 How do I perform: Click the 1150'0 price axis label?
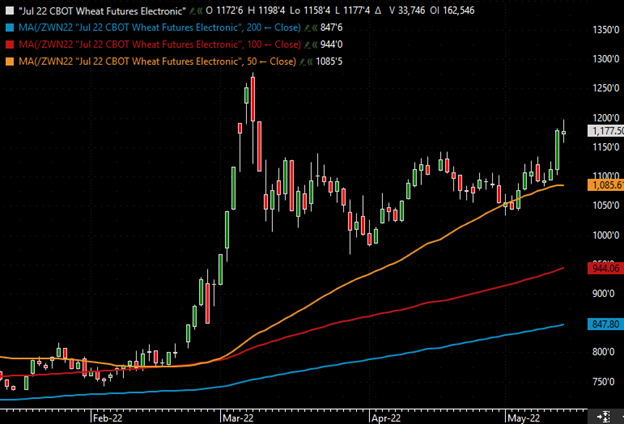[606, 147]
